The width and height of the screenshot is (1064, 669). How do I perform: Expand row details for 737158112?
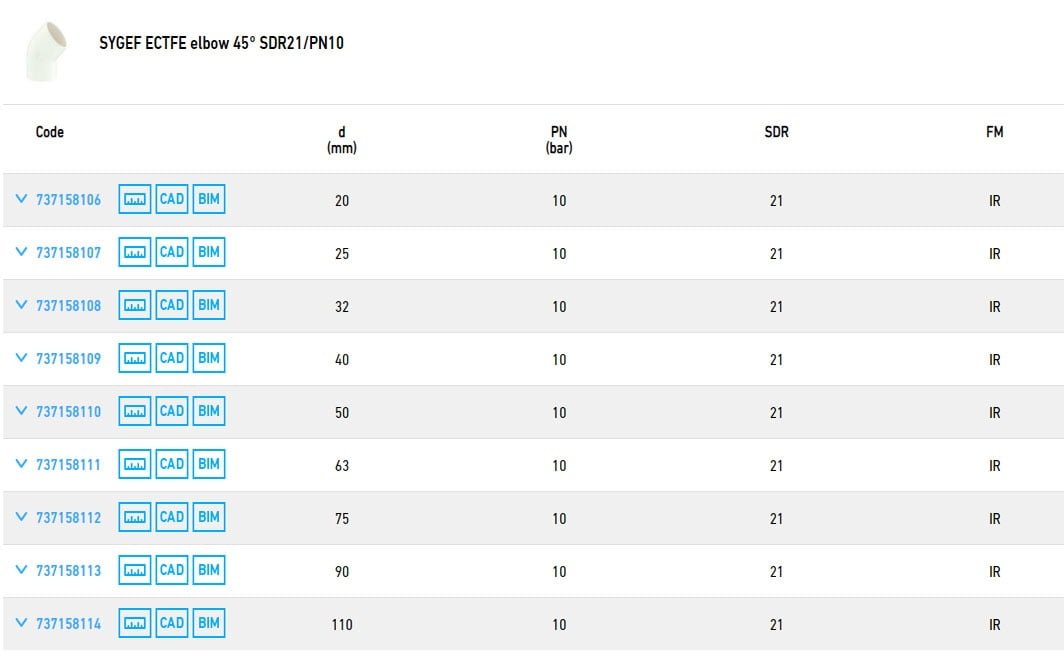click(22, 517)
